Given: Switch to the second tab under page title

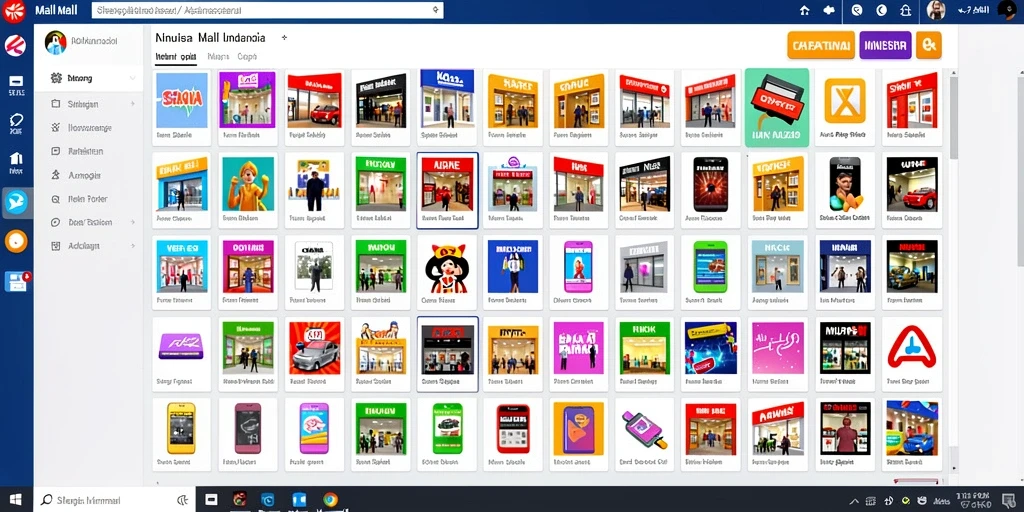Looking at the screenshot, I should 218,57.
